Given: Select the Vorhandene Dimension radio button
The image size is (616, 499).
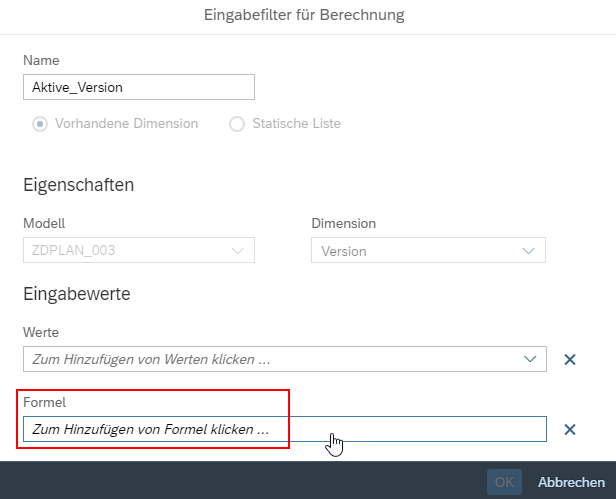Looking at the screenshot, I should [40, 124].
